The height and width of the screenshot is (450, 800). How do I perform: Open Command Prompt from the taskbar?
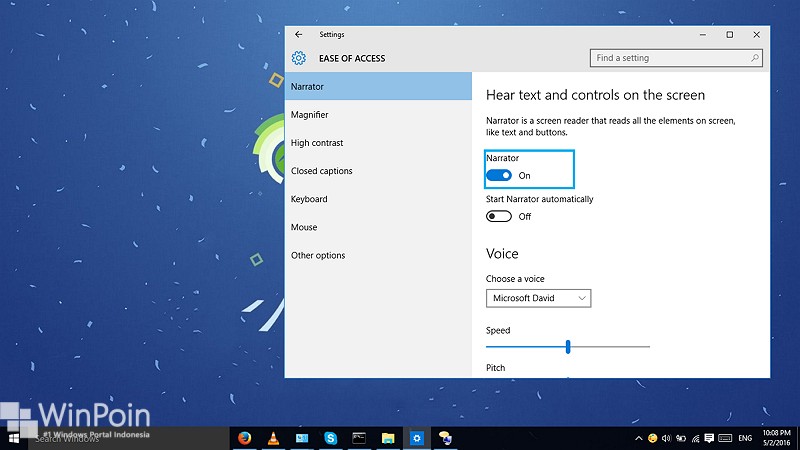(x=359, y=438)
